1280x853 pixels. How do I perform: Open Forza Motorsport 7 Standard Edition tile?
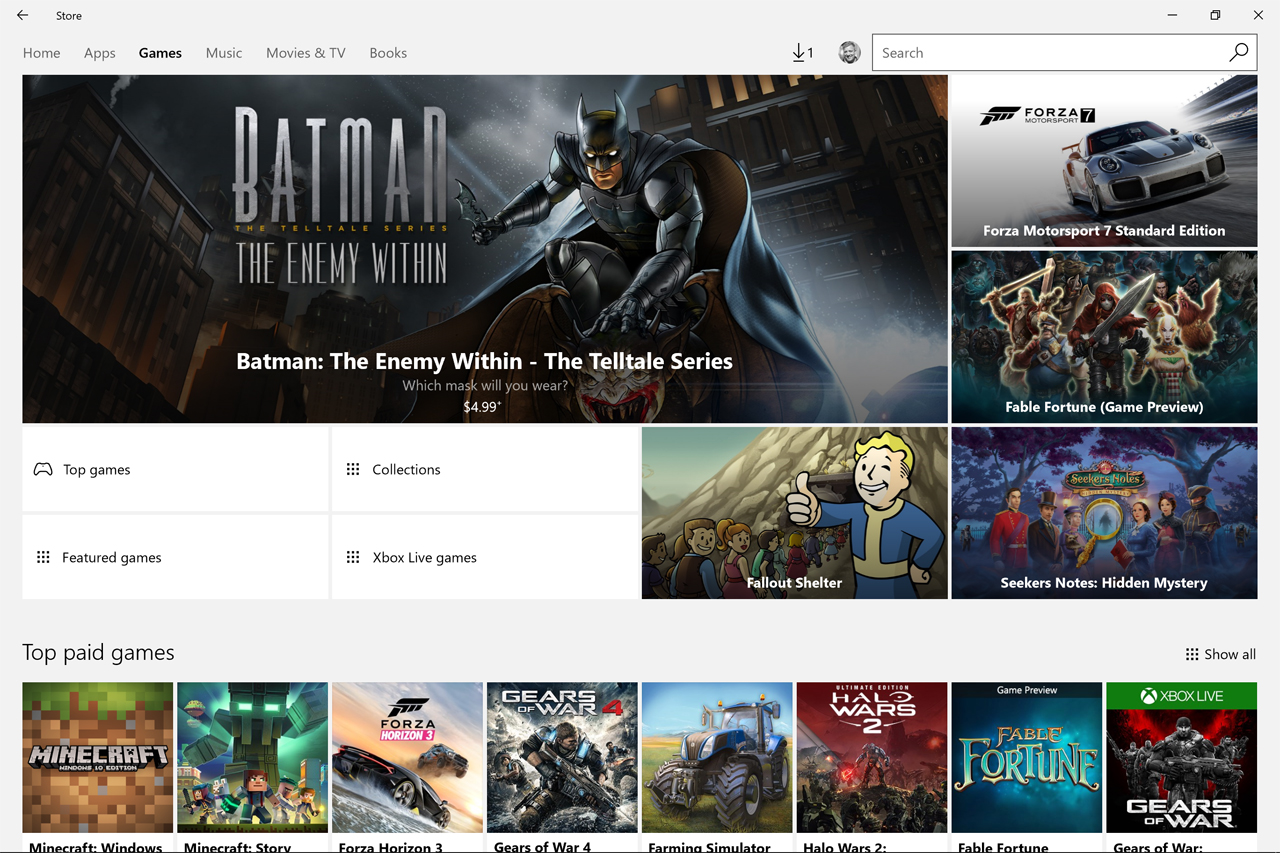(1103, 160)
